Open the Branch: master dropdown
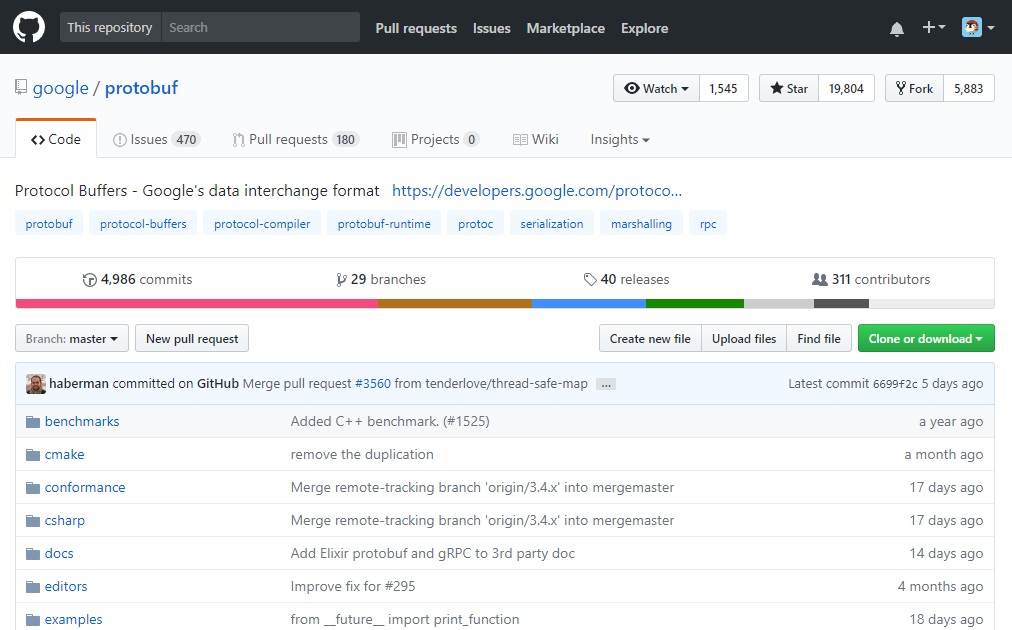This screenshot has width=1012, height=630. [72, 338]
